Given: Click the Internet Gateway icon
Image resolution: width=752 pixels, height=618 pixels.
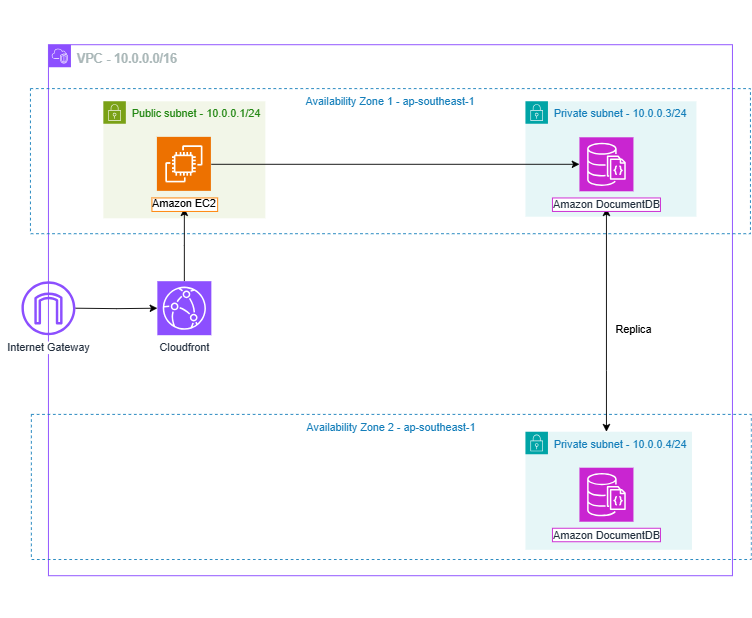Looking at the screenshot, I should [48, 308].
